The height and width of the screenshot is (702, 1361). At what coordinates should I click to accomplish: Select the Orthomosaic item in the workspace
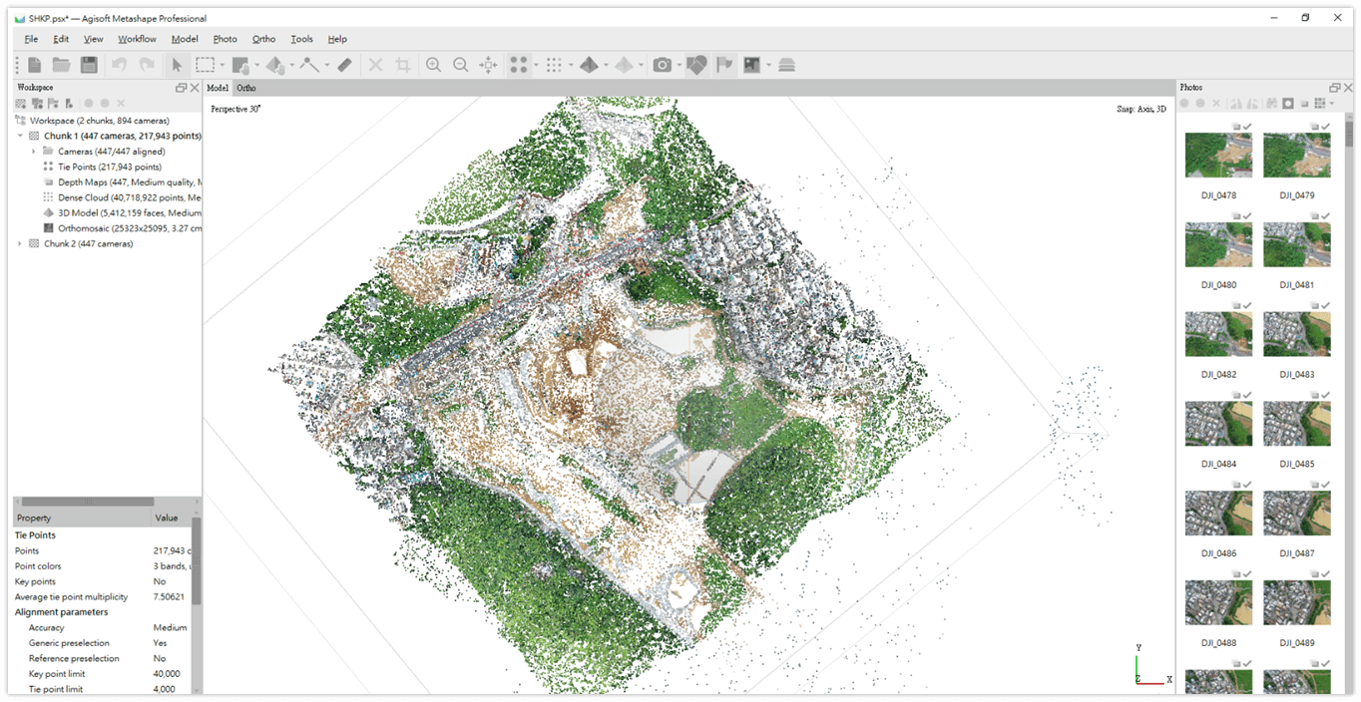coord(100,228)
